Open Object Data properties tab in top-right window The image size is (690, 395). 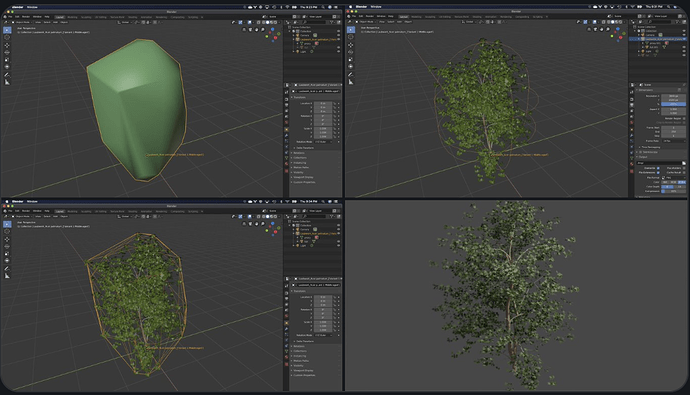pos(632,158)
